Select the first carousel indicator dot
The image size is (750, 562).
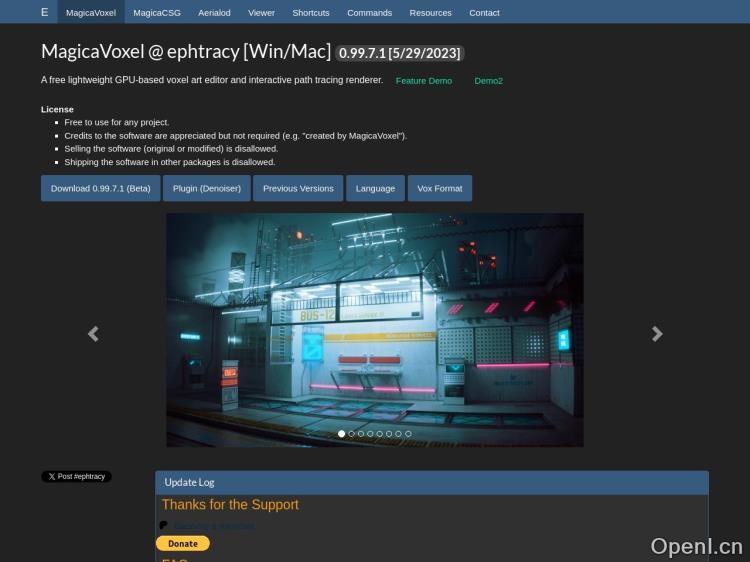click(342, 434)
